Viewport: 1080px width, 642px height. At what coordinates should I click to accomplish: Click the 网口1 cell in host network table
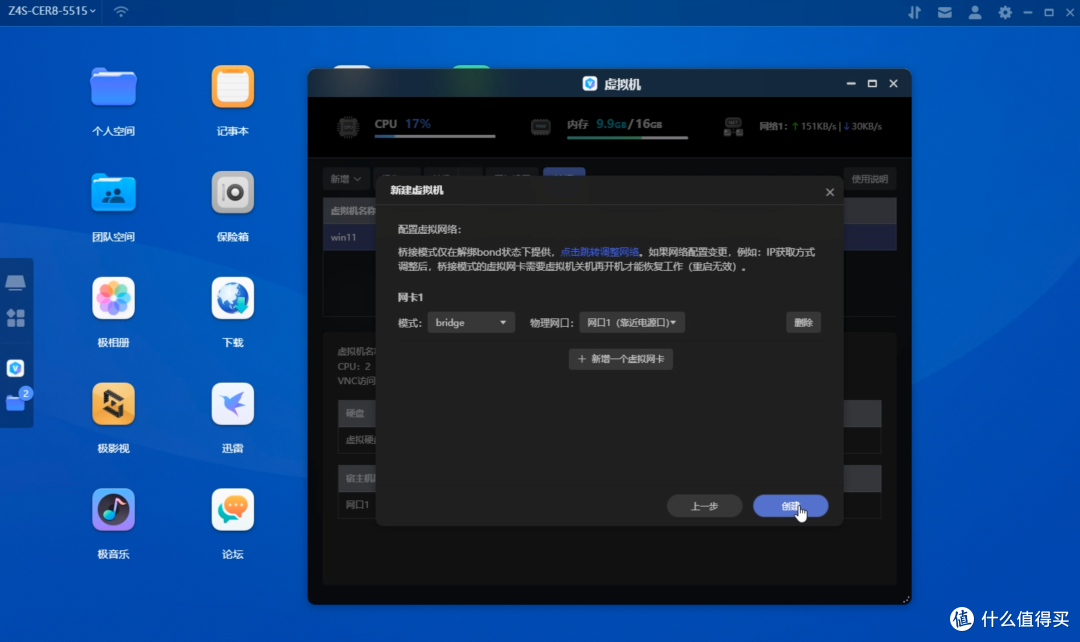(x=357, y=505)
